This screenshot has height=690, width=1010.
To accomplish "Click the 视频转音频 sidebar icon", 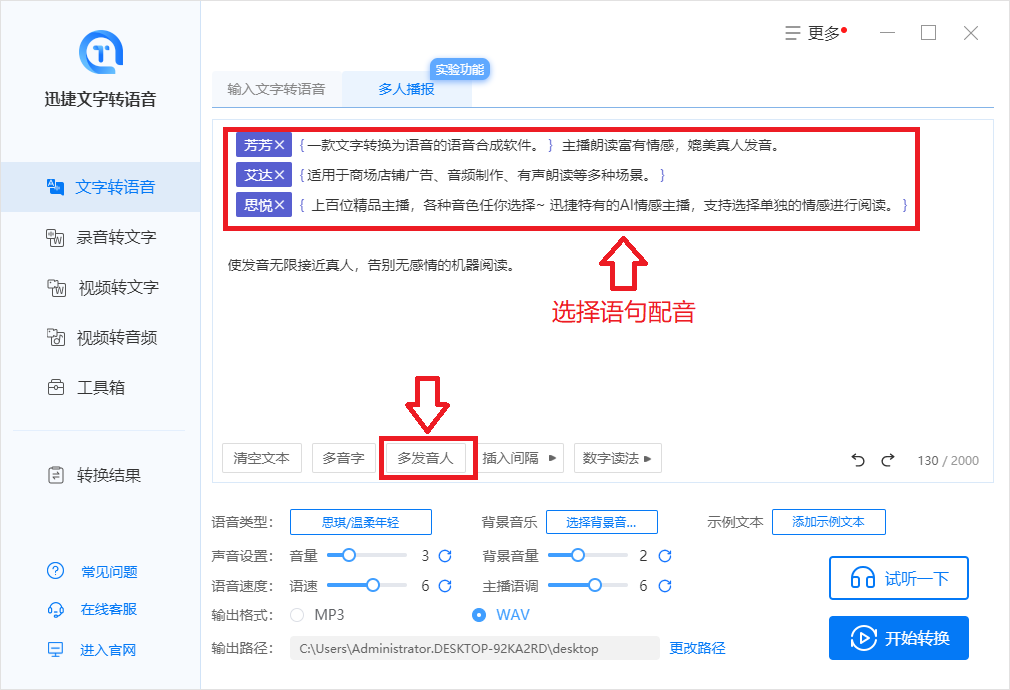I will point(56,337).
